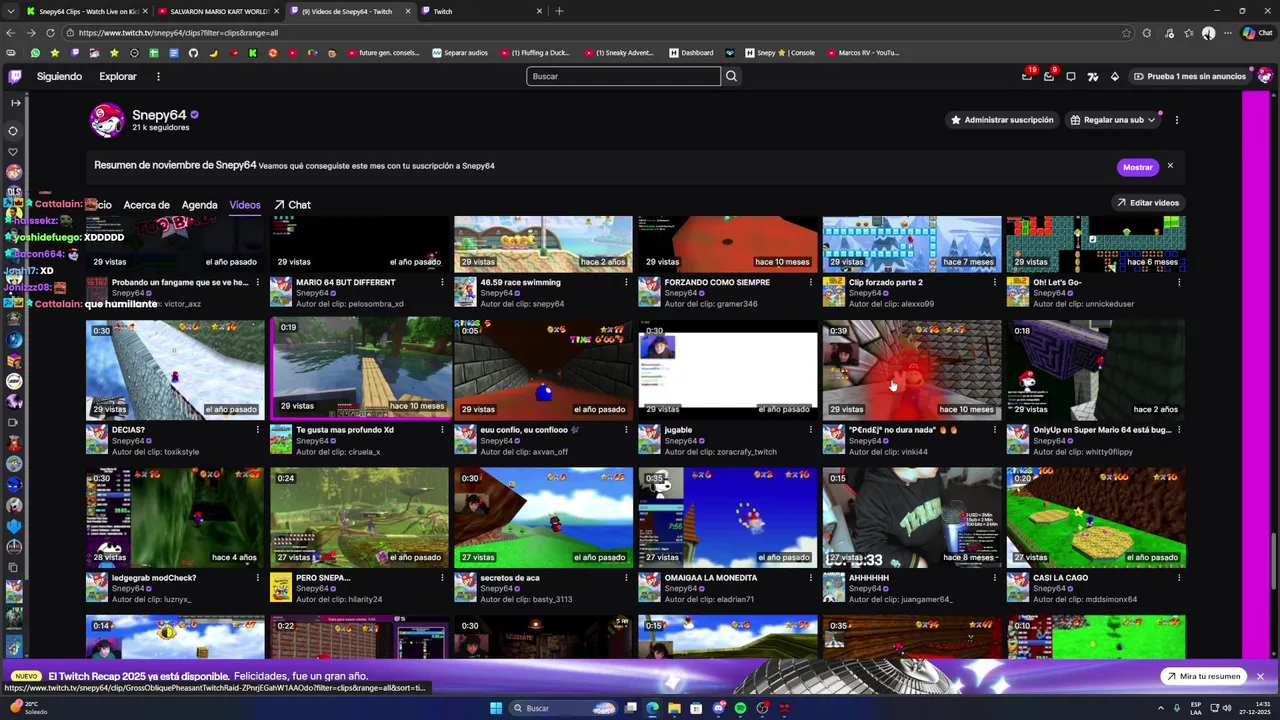Image resolution: width=1280 pixels, height=720 pixels.
Task: Go back with the browser back arrow
Action: click(x=13, y=32)
